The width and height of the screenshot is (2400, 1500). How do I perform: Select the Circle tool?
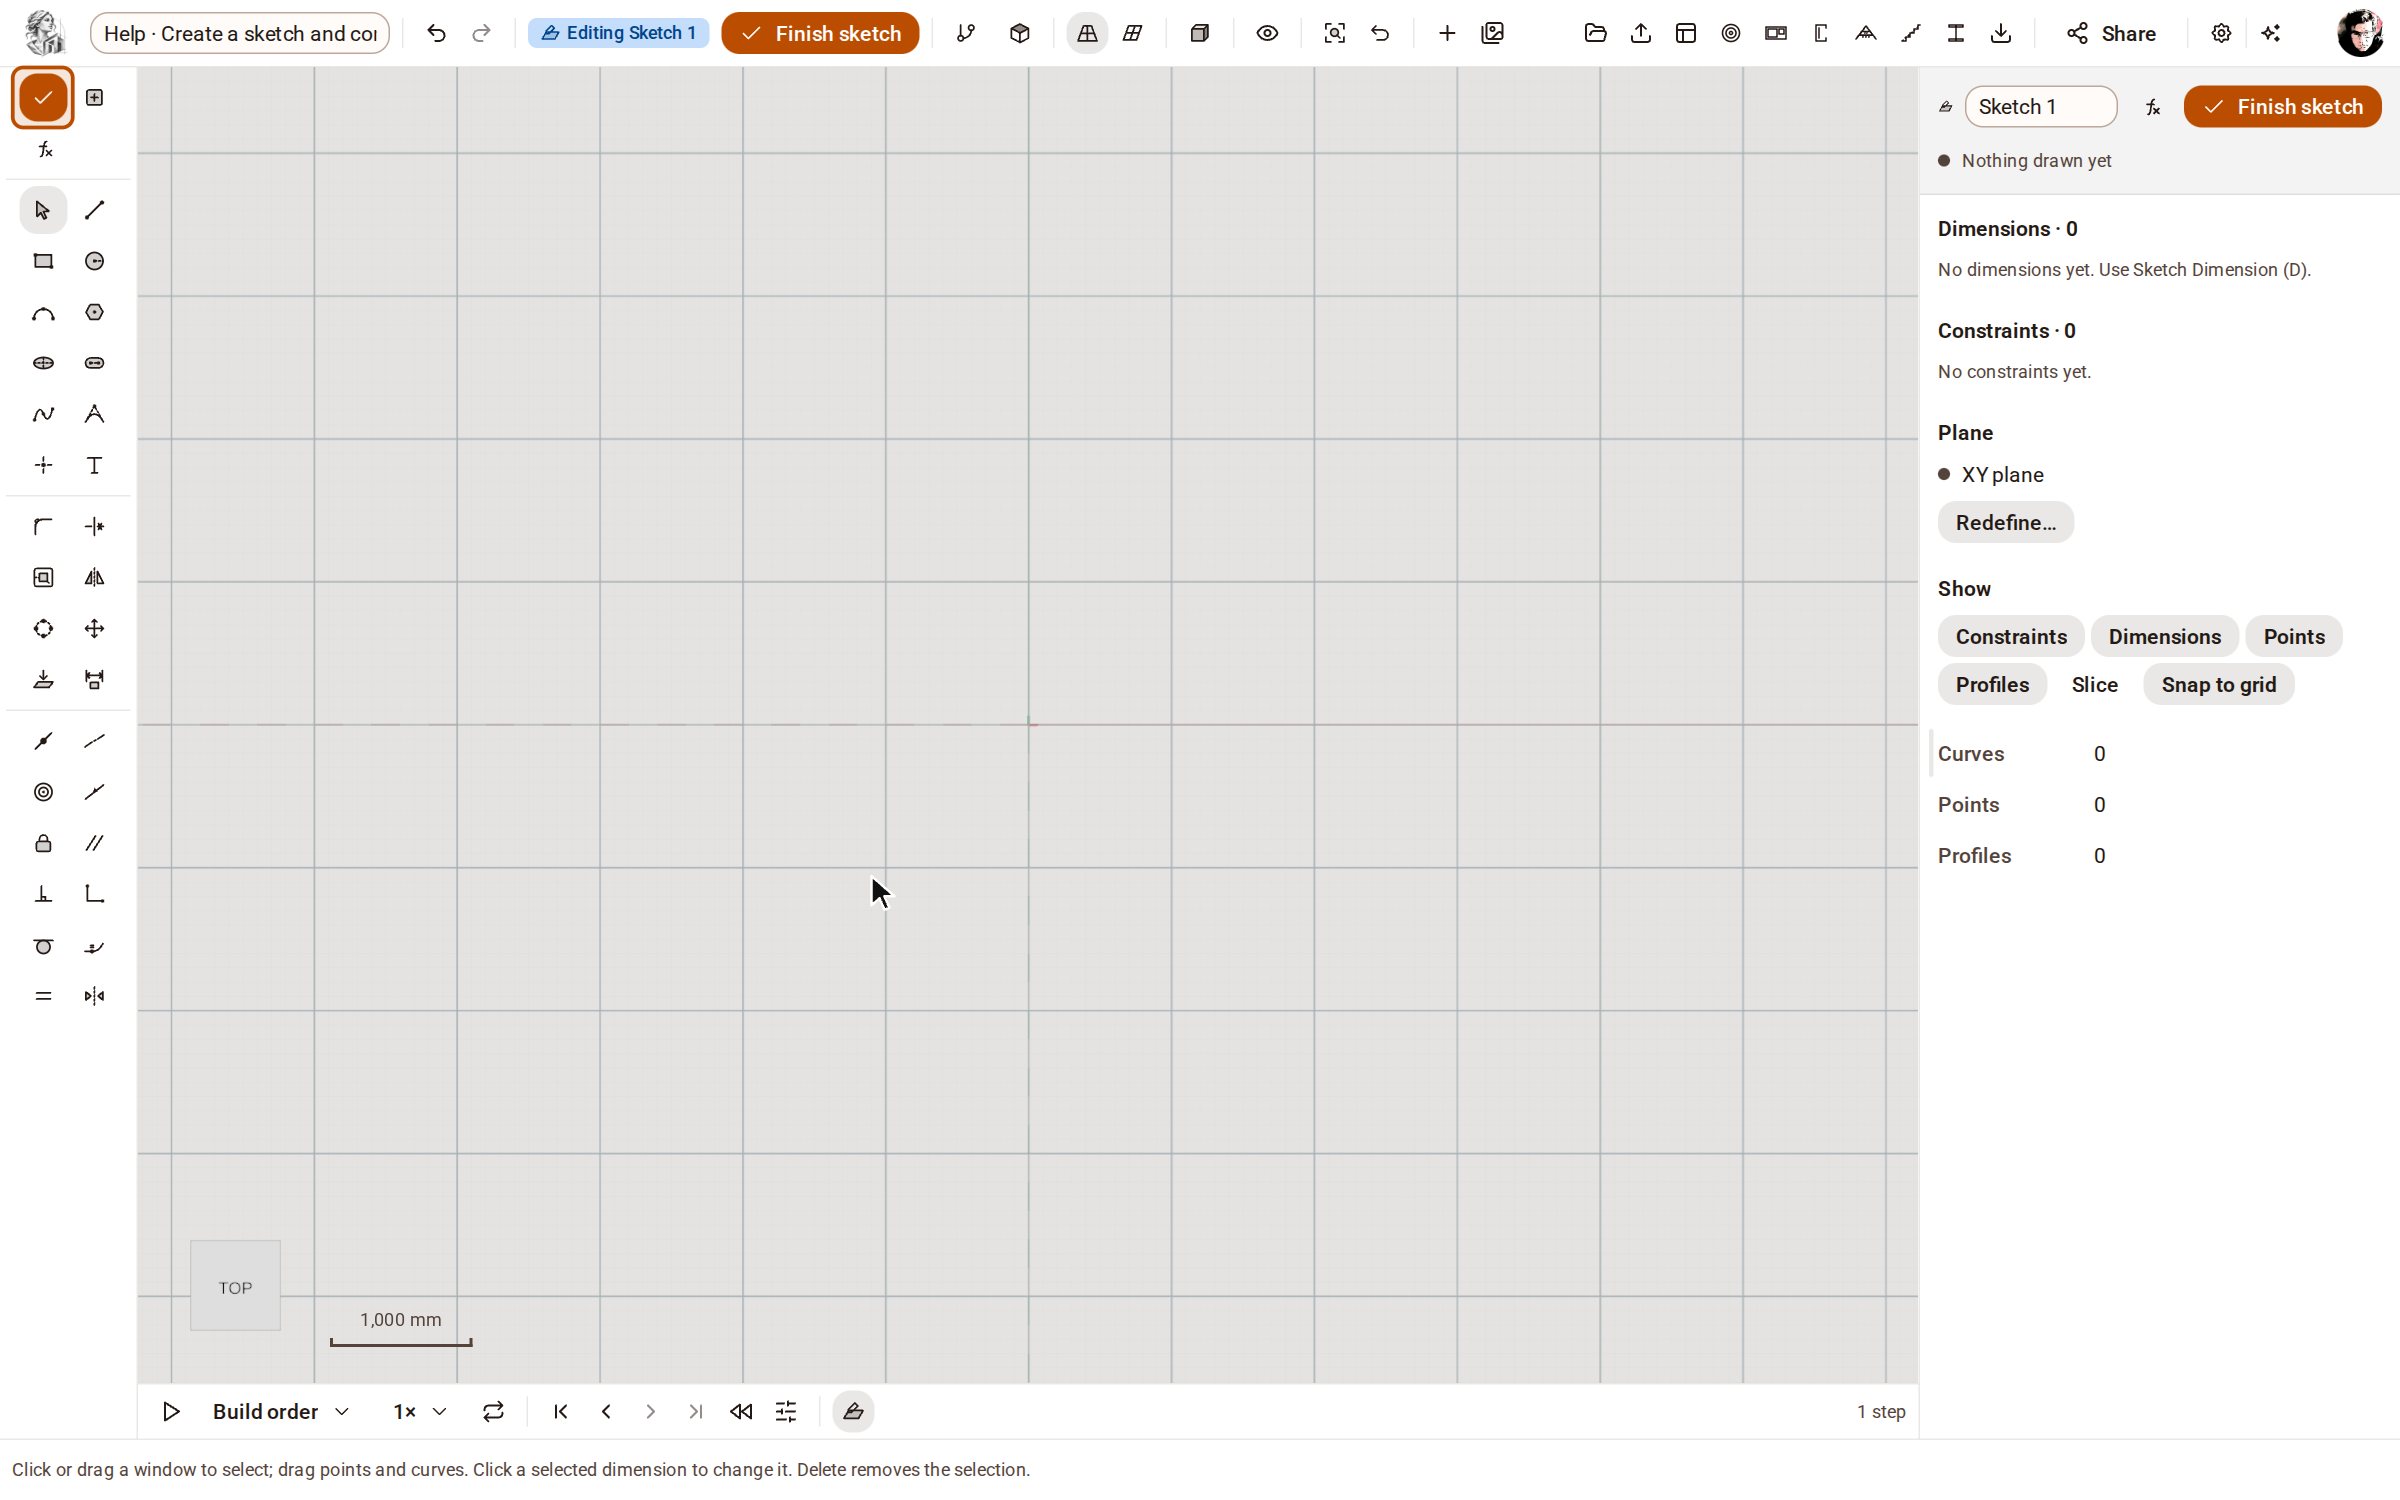tap(94, 261)
